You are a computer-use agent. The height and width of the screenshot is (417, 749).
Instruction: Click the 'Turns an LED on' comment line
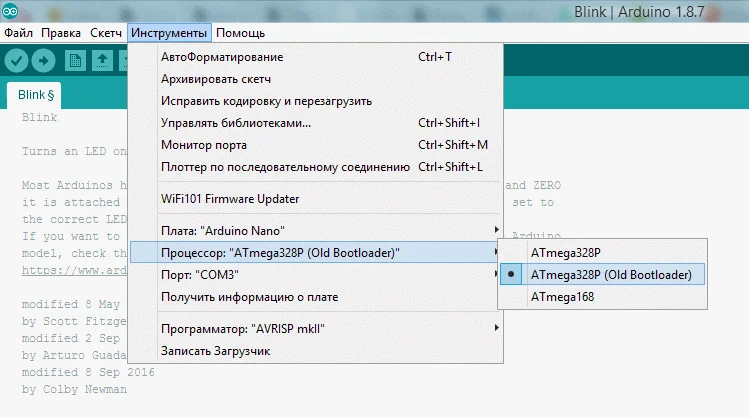click(x=74, y=151)
